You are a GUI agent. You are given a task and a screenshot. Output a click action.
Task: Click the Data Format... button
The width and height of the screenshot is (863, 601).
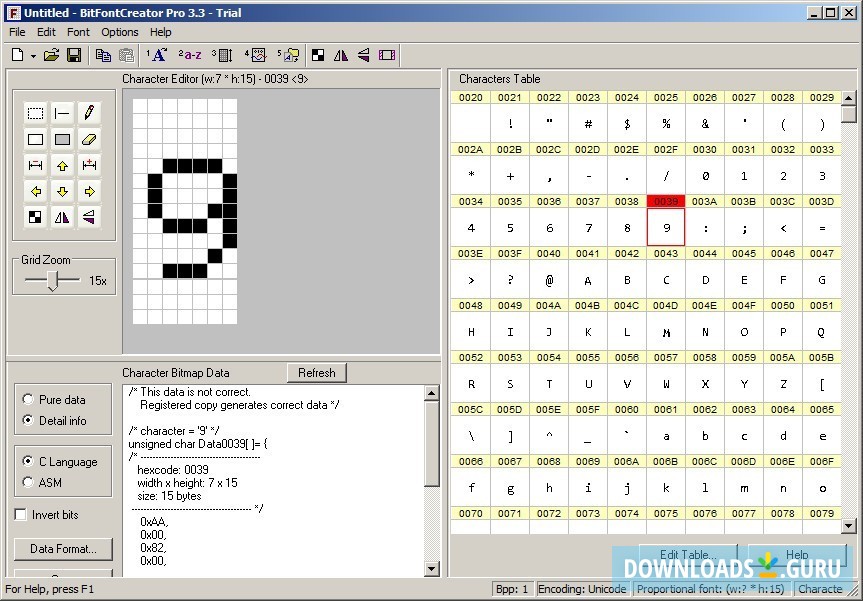coord(63,548)
